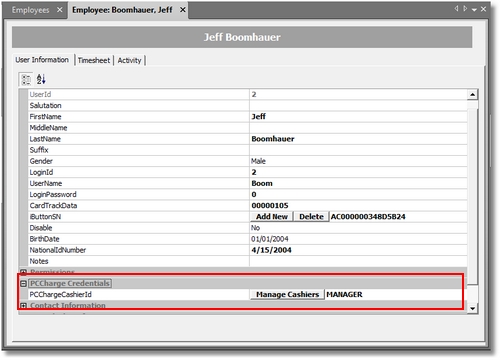Image resolution: width=500 pixels, height=360 pixels.
Task: Select the CardTrackData property label
Action: click(53, 206)
